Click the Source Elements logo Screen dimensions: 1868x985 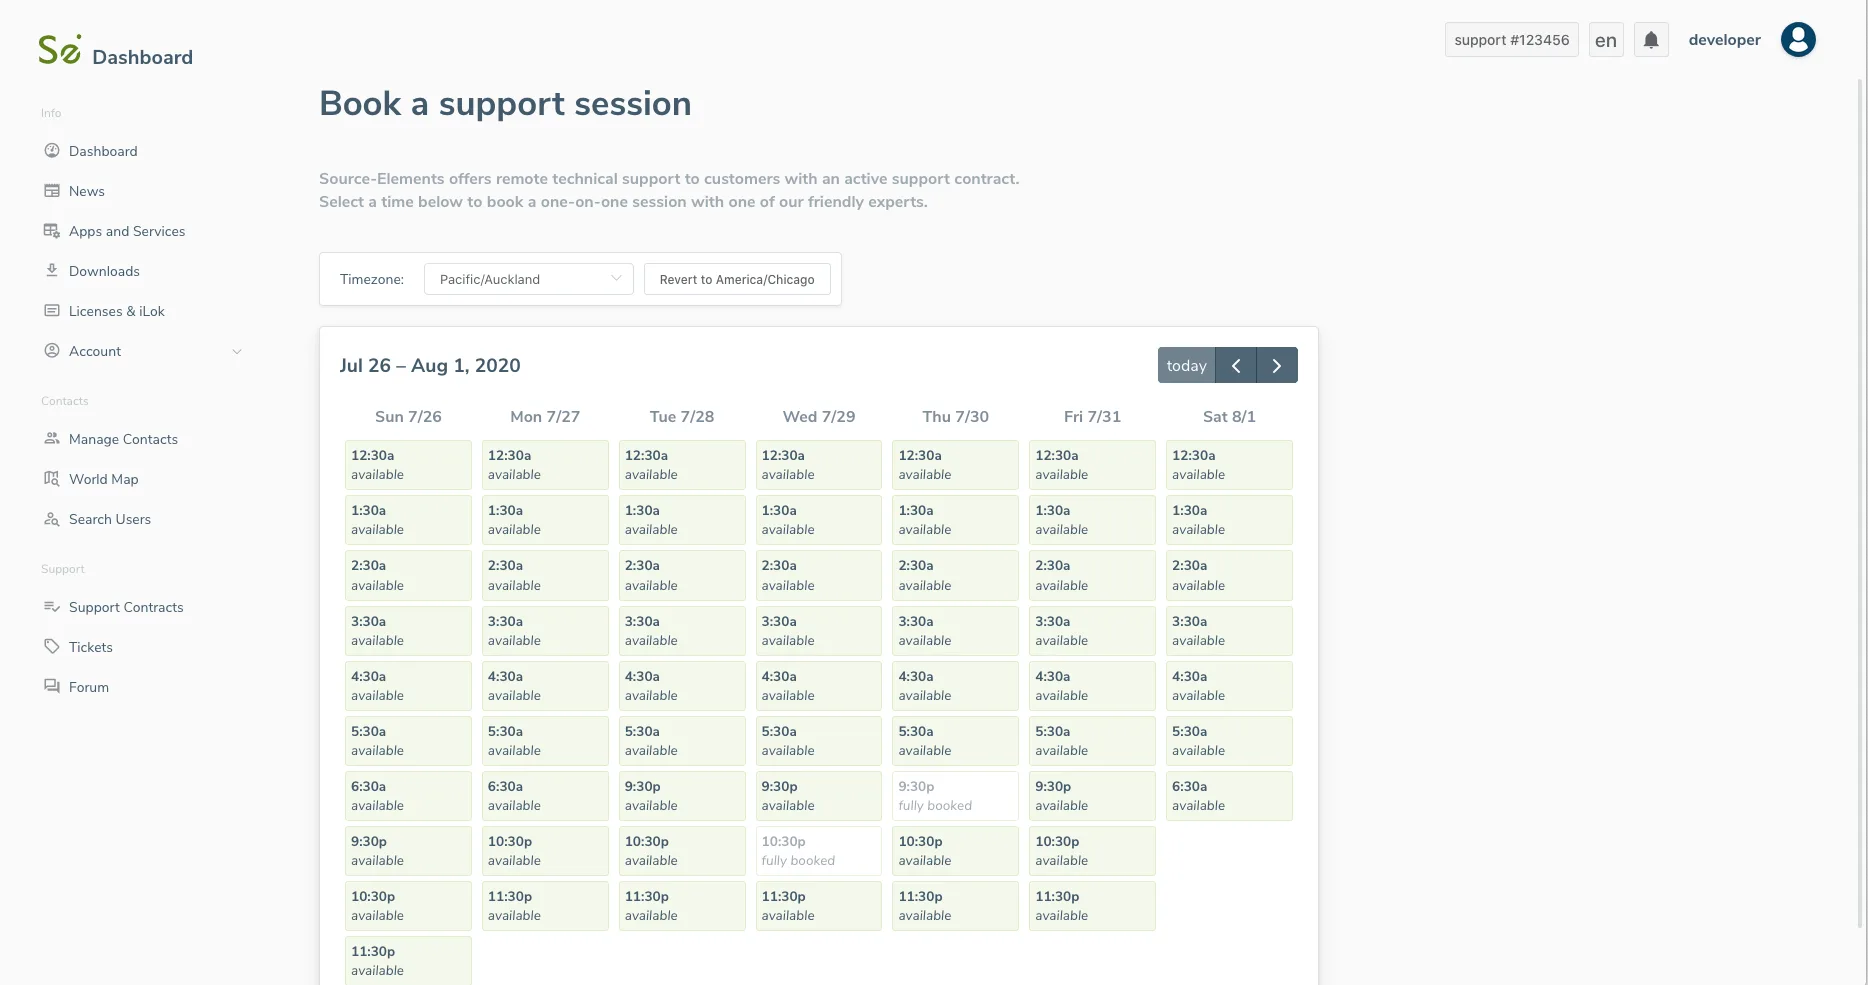pos(60,50)
